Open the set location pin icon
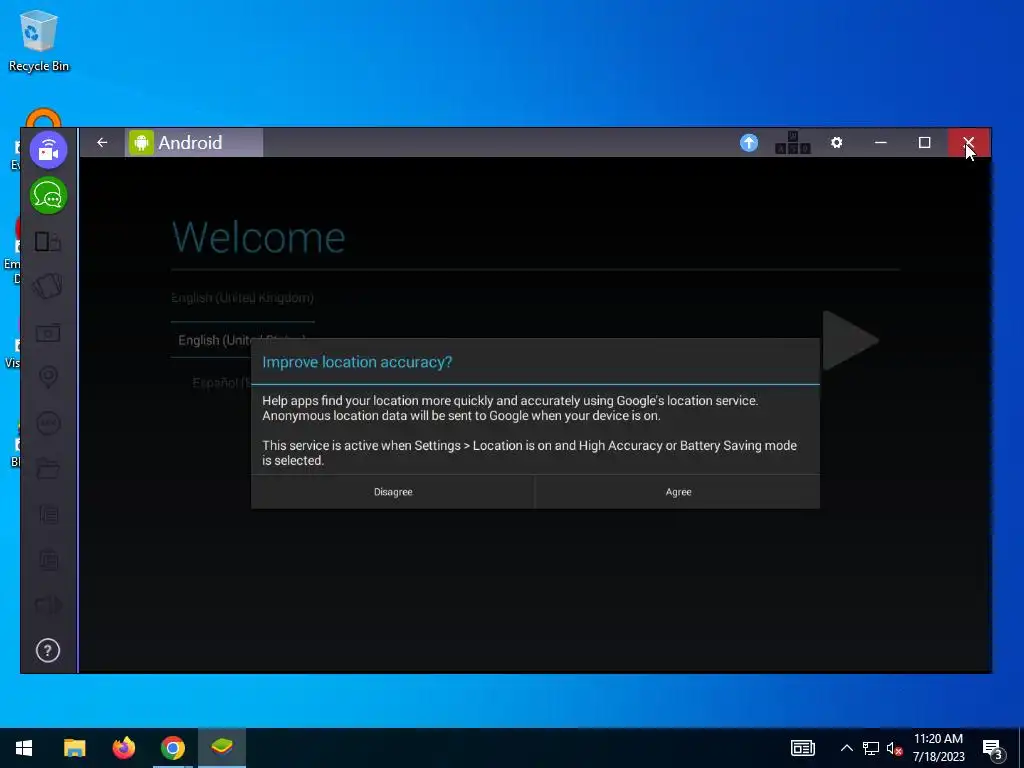This screenshot has width=1024, height=768. click(x=48, y=377)
